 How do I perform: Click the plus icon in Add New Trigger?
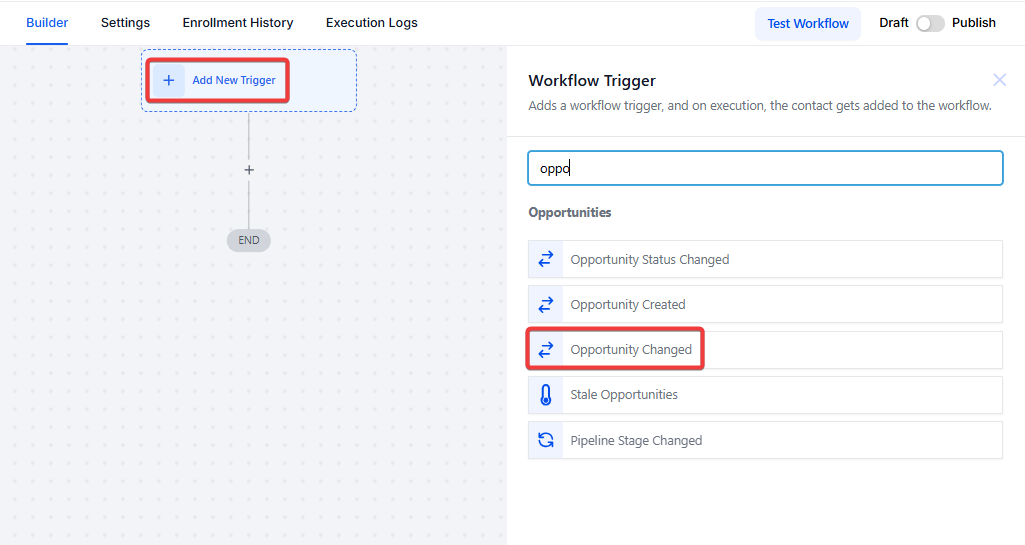tap(168, 80)
